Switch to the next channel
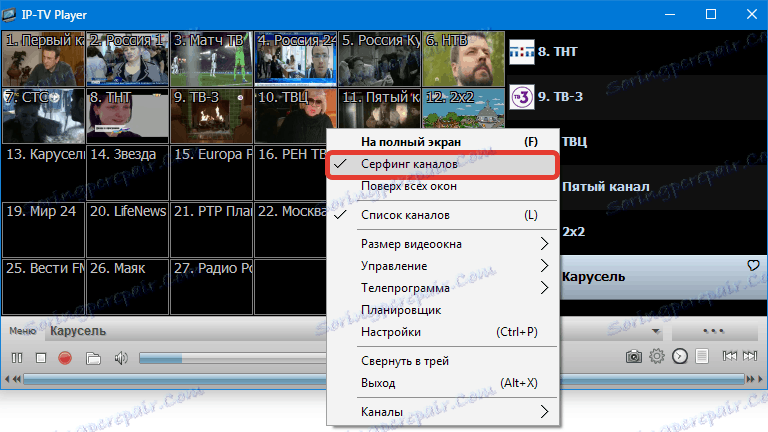 pos(750,356)
